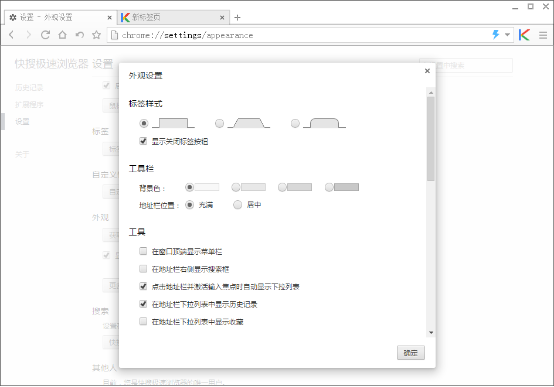554x387 pixels.
Task: Open a new tab with the plus button
Action: click(237, 17)
